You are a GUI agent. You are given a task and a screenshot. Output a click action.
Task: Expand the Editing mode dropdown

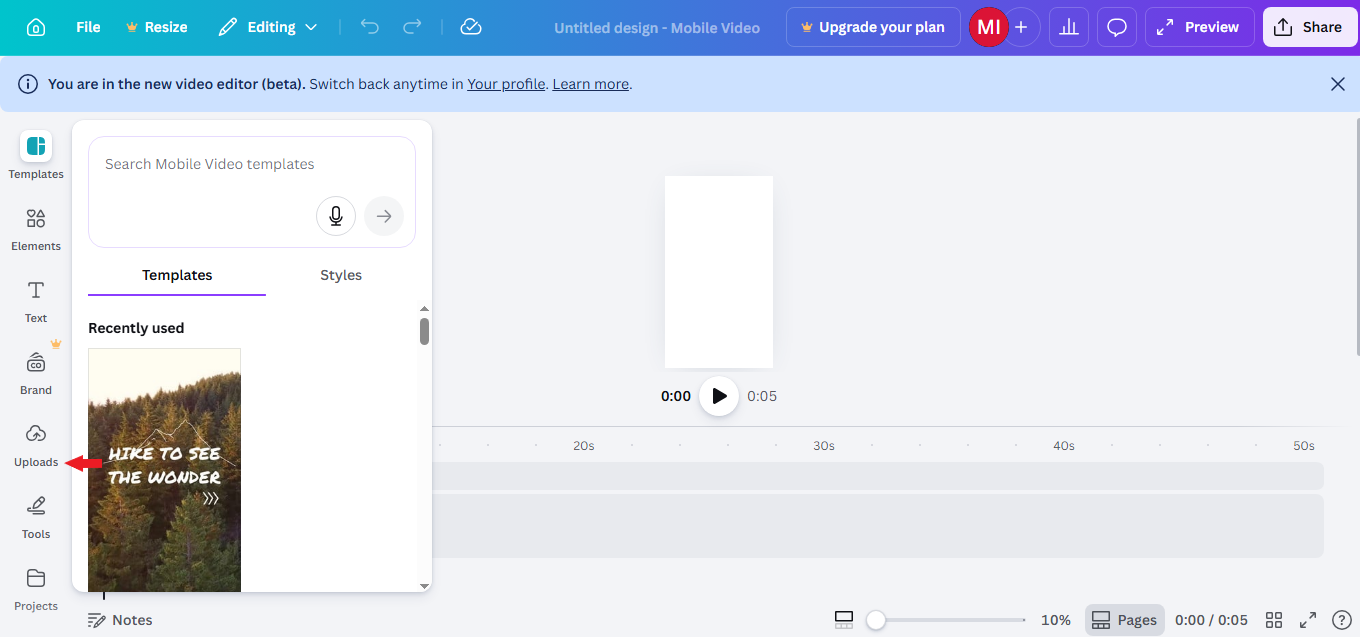(268, 27)
